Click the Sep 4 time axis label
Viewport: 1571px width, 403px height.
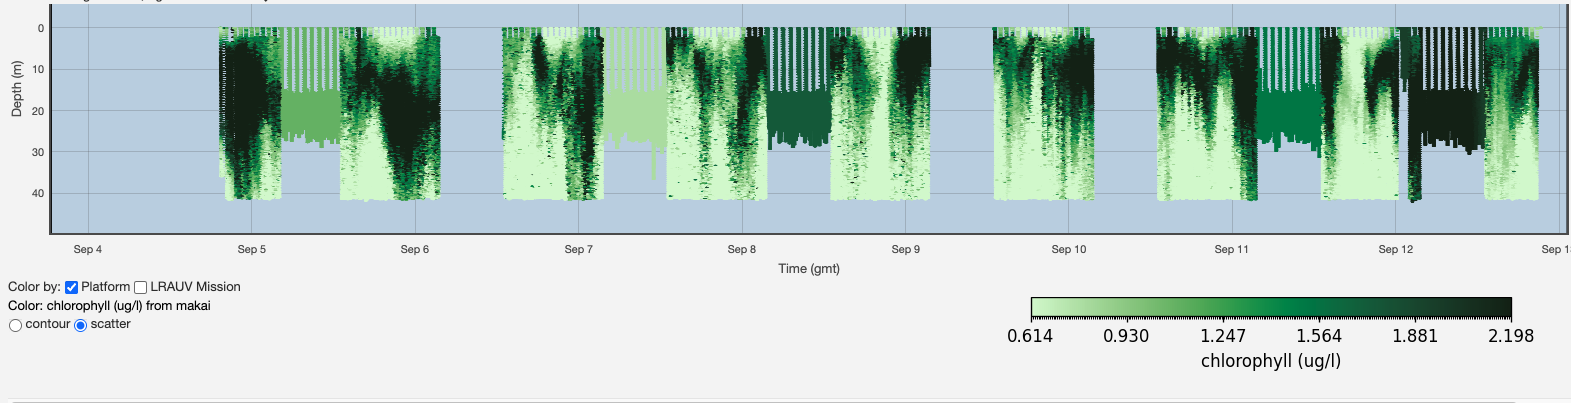click(88, 249)
